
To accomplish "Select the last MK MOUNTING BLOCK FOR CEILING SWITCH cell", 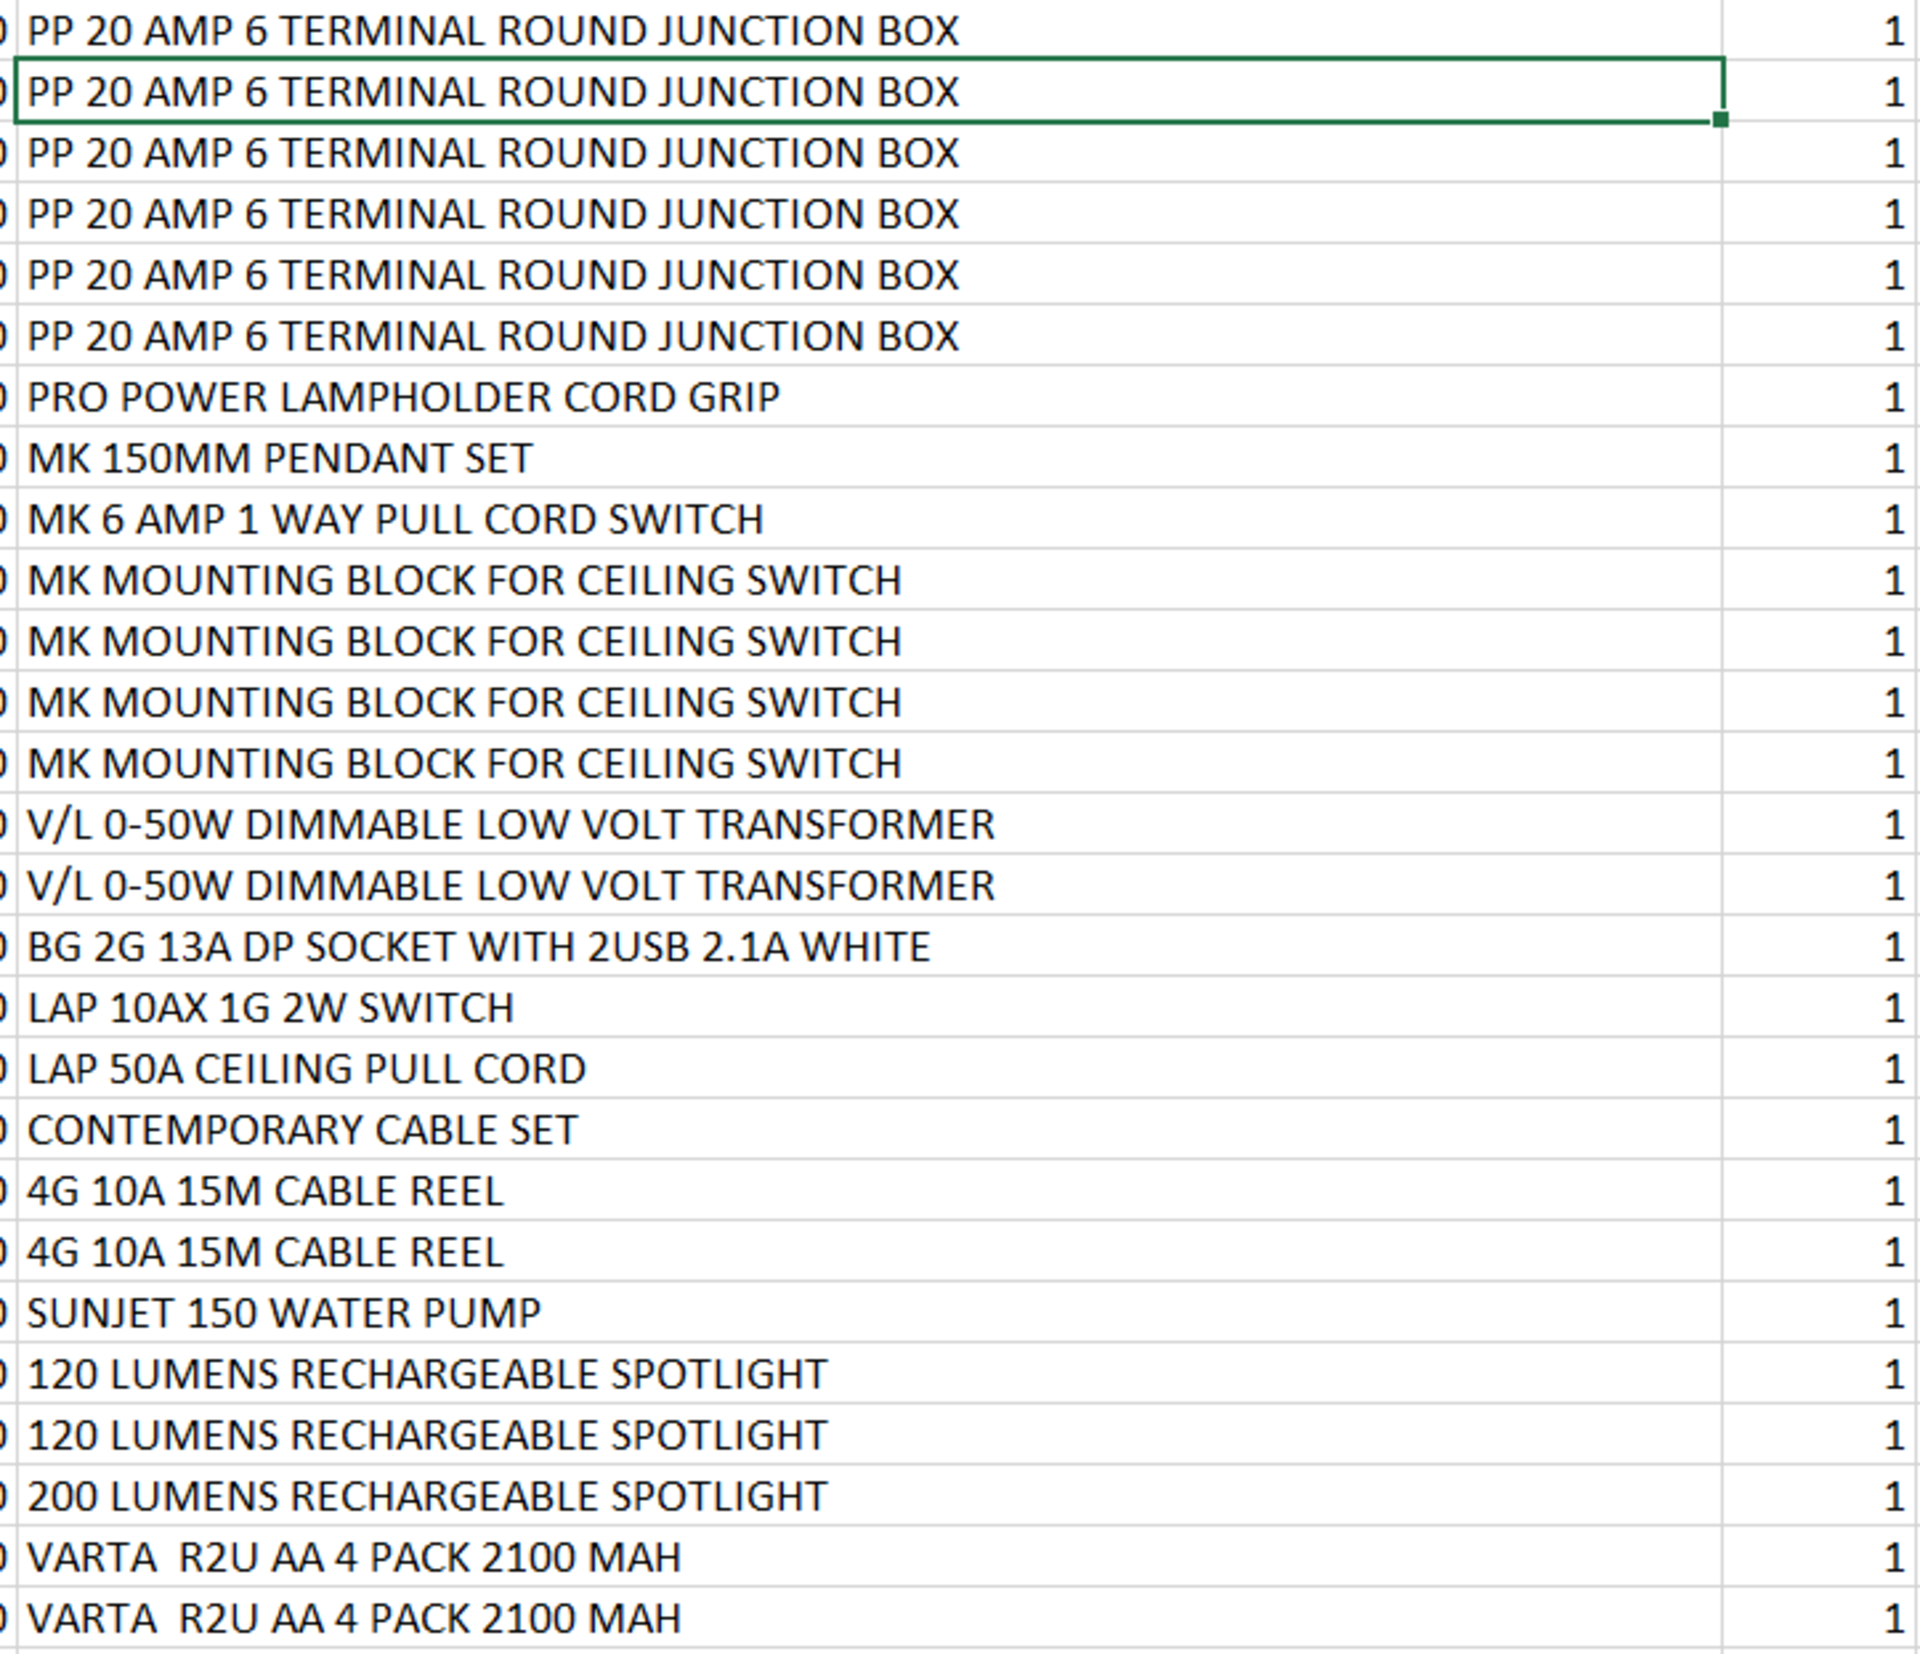I will (869, 763).
